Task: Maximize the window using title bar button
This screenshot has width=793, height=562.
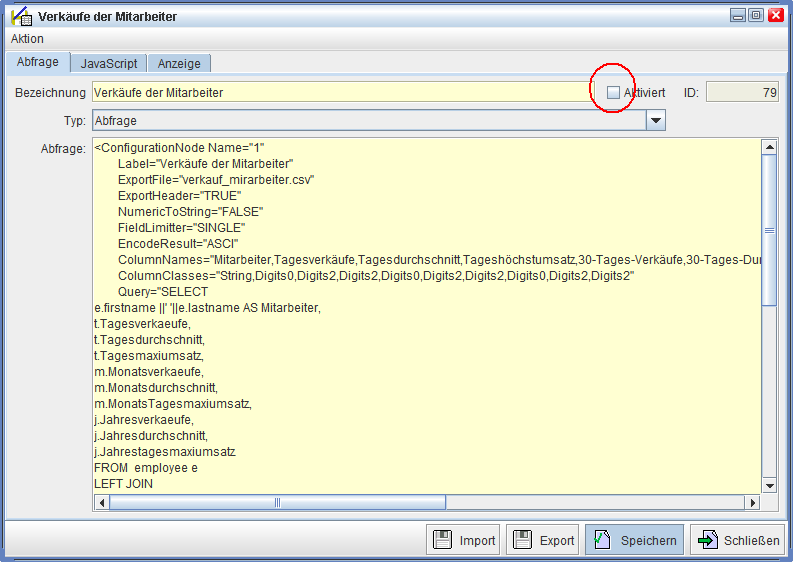Action: point(755,15)
